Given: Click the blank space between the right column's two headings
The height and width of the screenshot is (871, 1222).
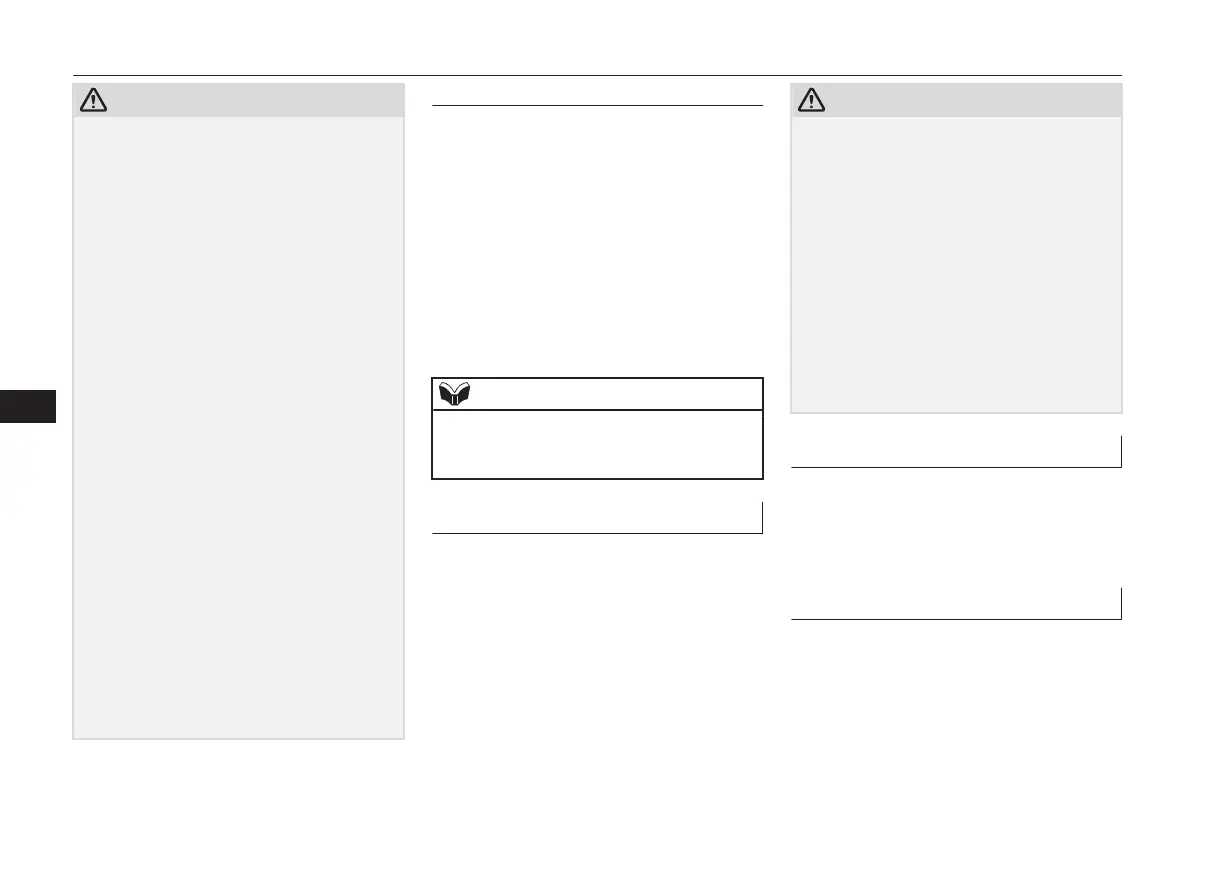Looking at the screenshot, I should point(955,527).
